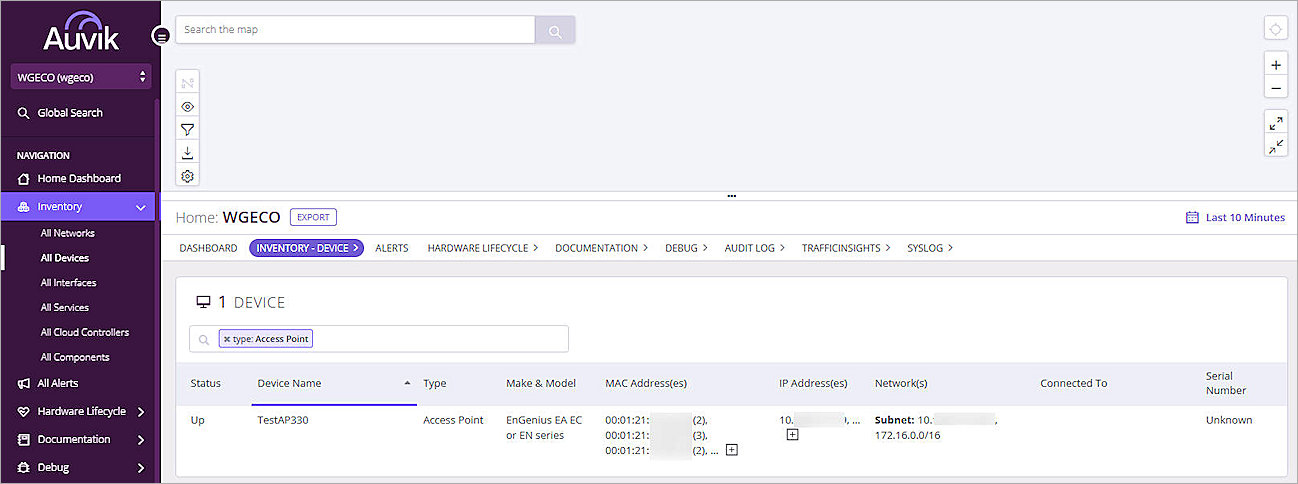Image resolution: width=1298 pixels, height=484 pixels.
Task: Open the WGECO site selector dropdown
Action: click(x=81, y=77)
